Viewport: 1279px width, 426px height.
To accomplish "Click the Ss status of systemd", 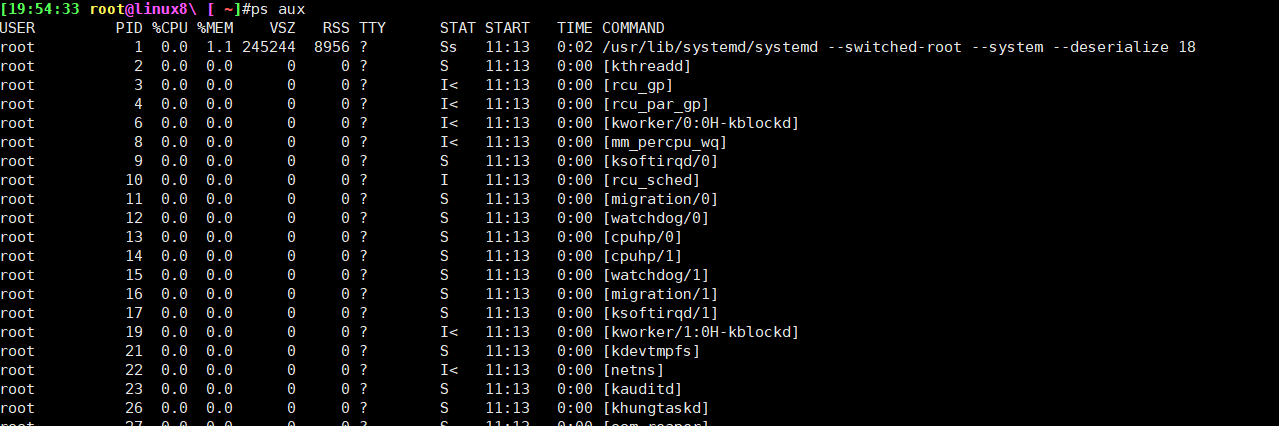I will click(448, 47).
